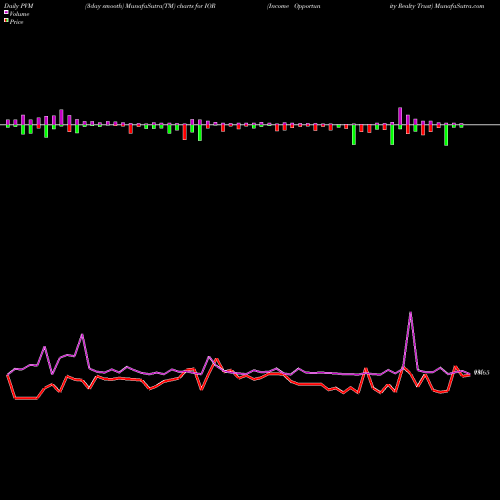Click the Price legend color swatch

click(x=6, y=21)
